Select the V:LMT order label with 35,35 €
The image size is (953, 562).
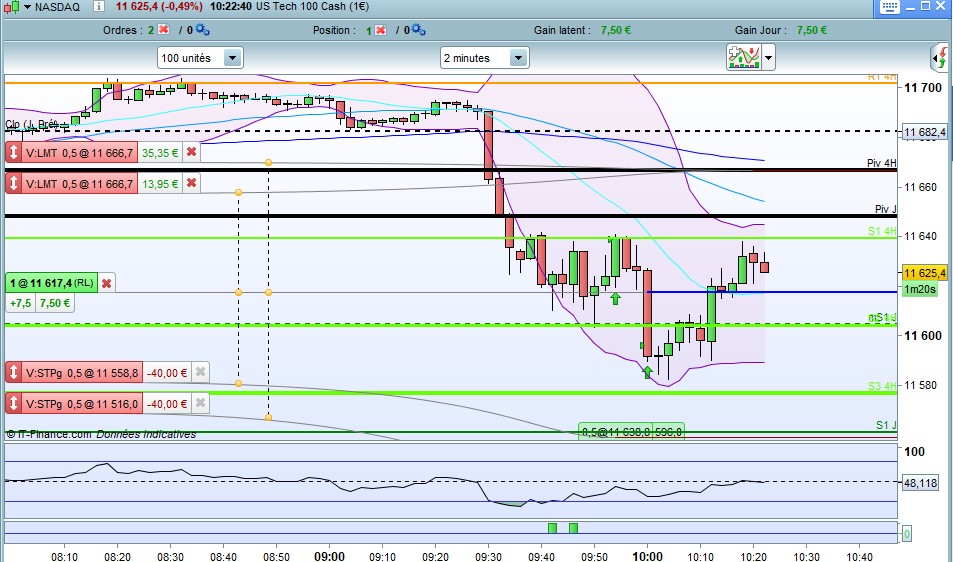click(x=79, y=153)
